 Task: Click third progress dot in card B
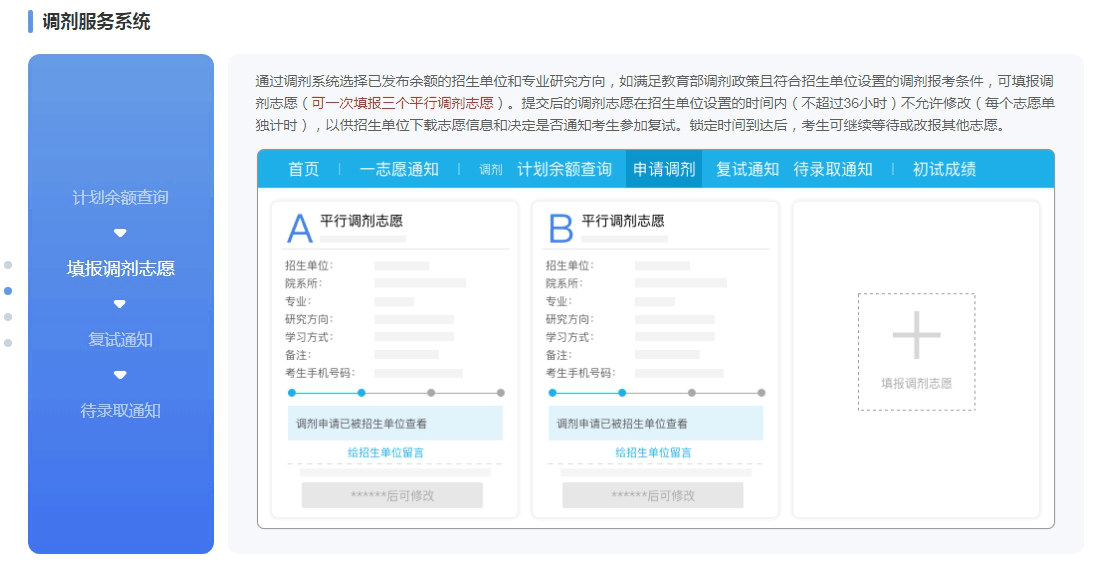click(x=692, y=393)
